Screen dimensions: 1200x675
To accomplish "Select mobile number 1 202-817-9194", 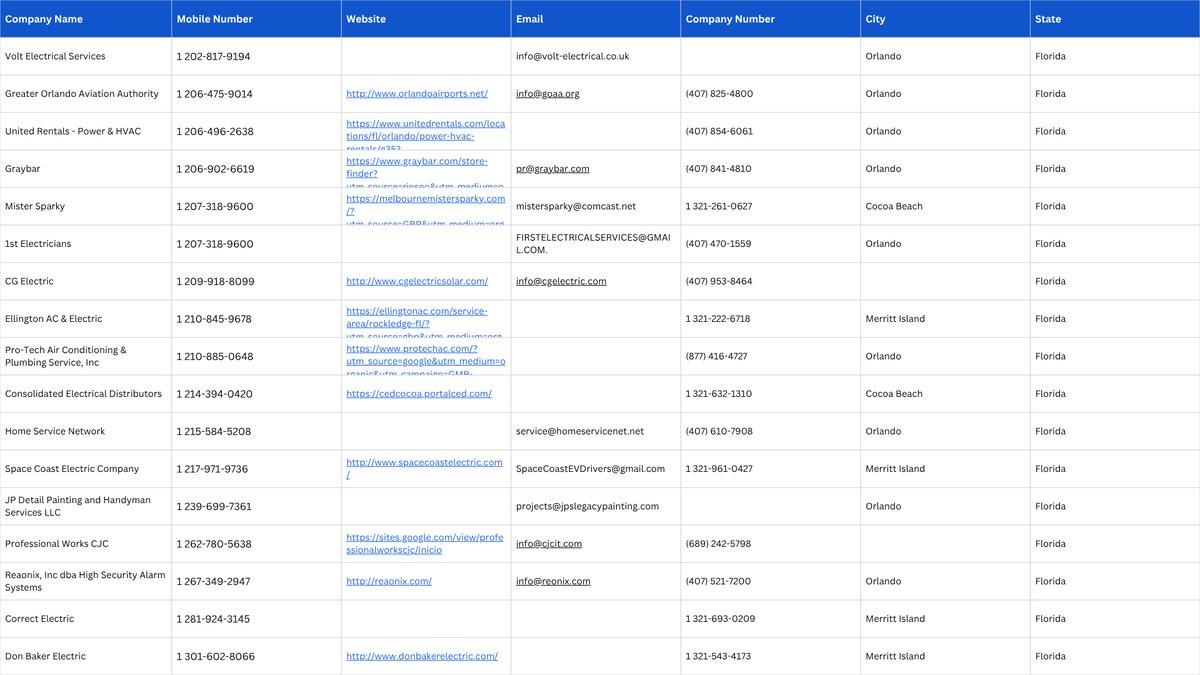I will (256, 56).
